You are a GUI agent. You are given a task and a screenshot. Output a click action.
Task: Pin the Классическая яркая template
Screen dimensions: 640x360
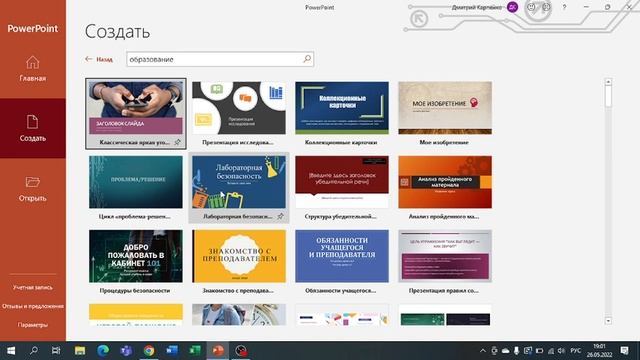click(x=178, y=142)
